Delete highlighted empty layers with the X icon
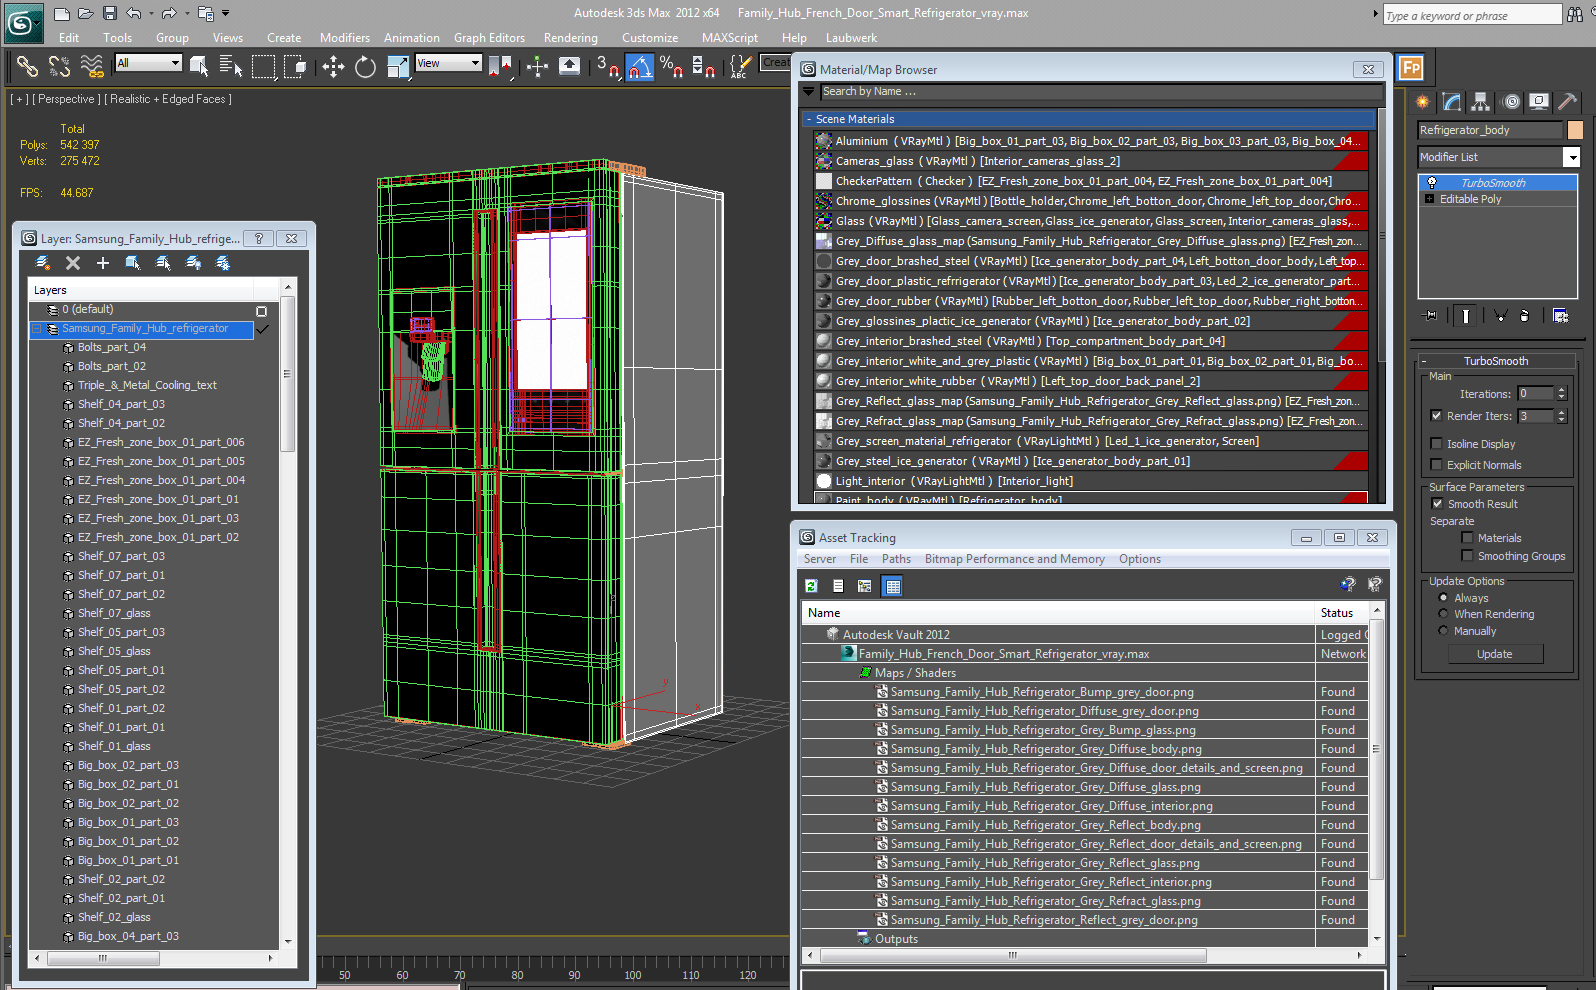 (73, 263)
